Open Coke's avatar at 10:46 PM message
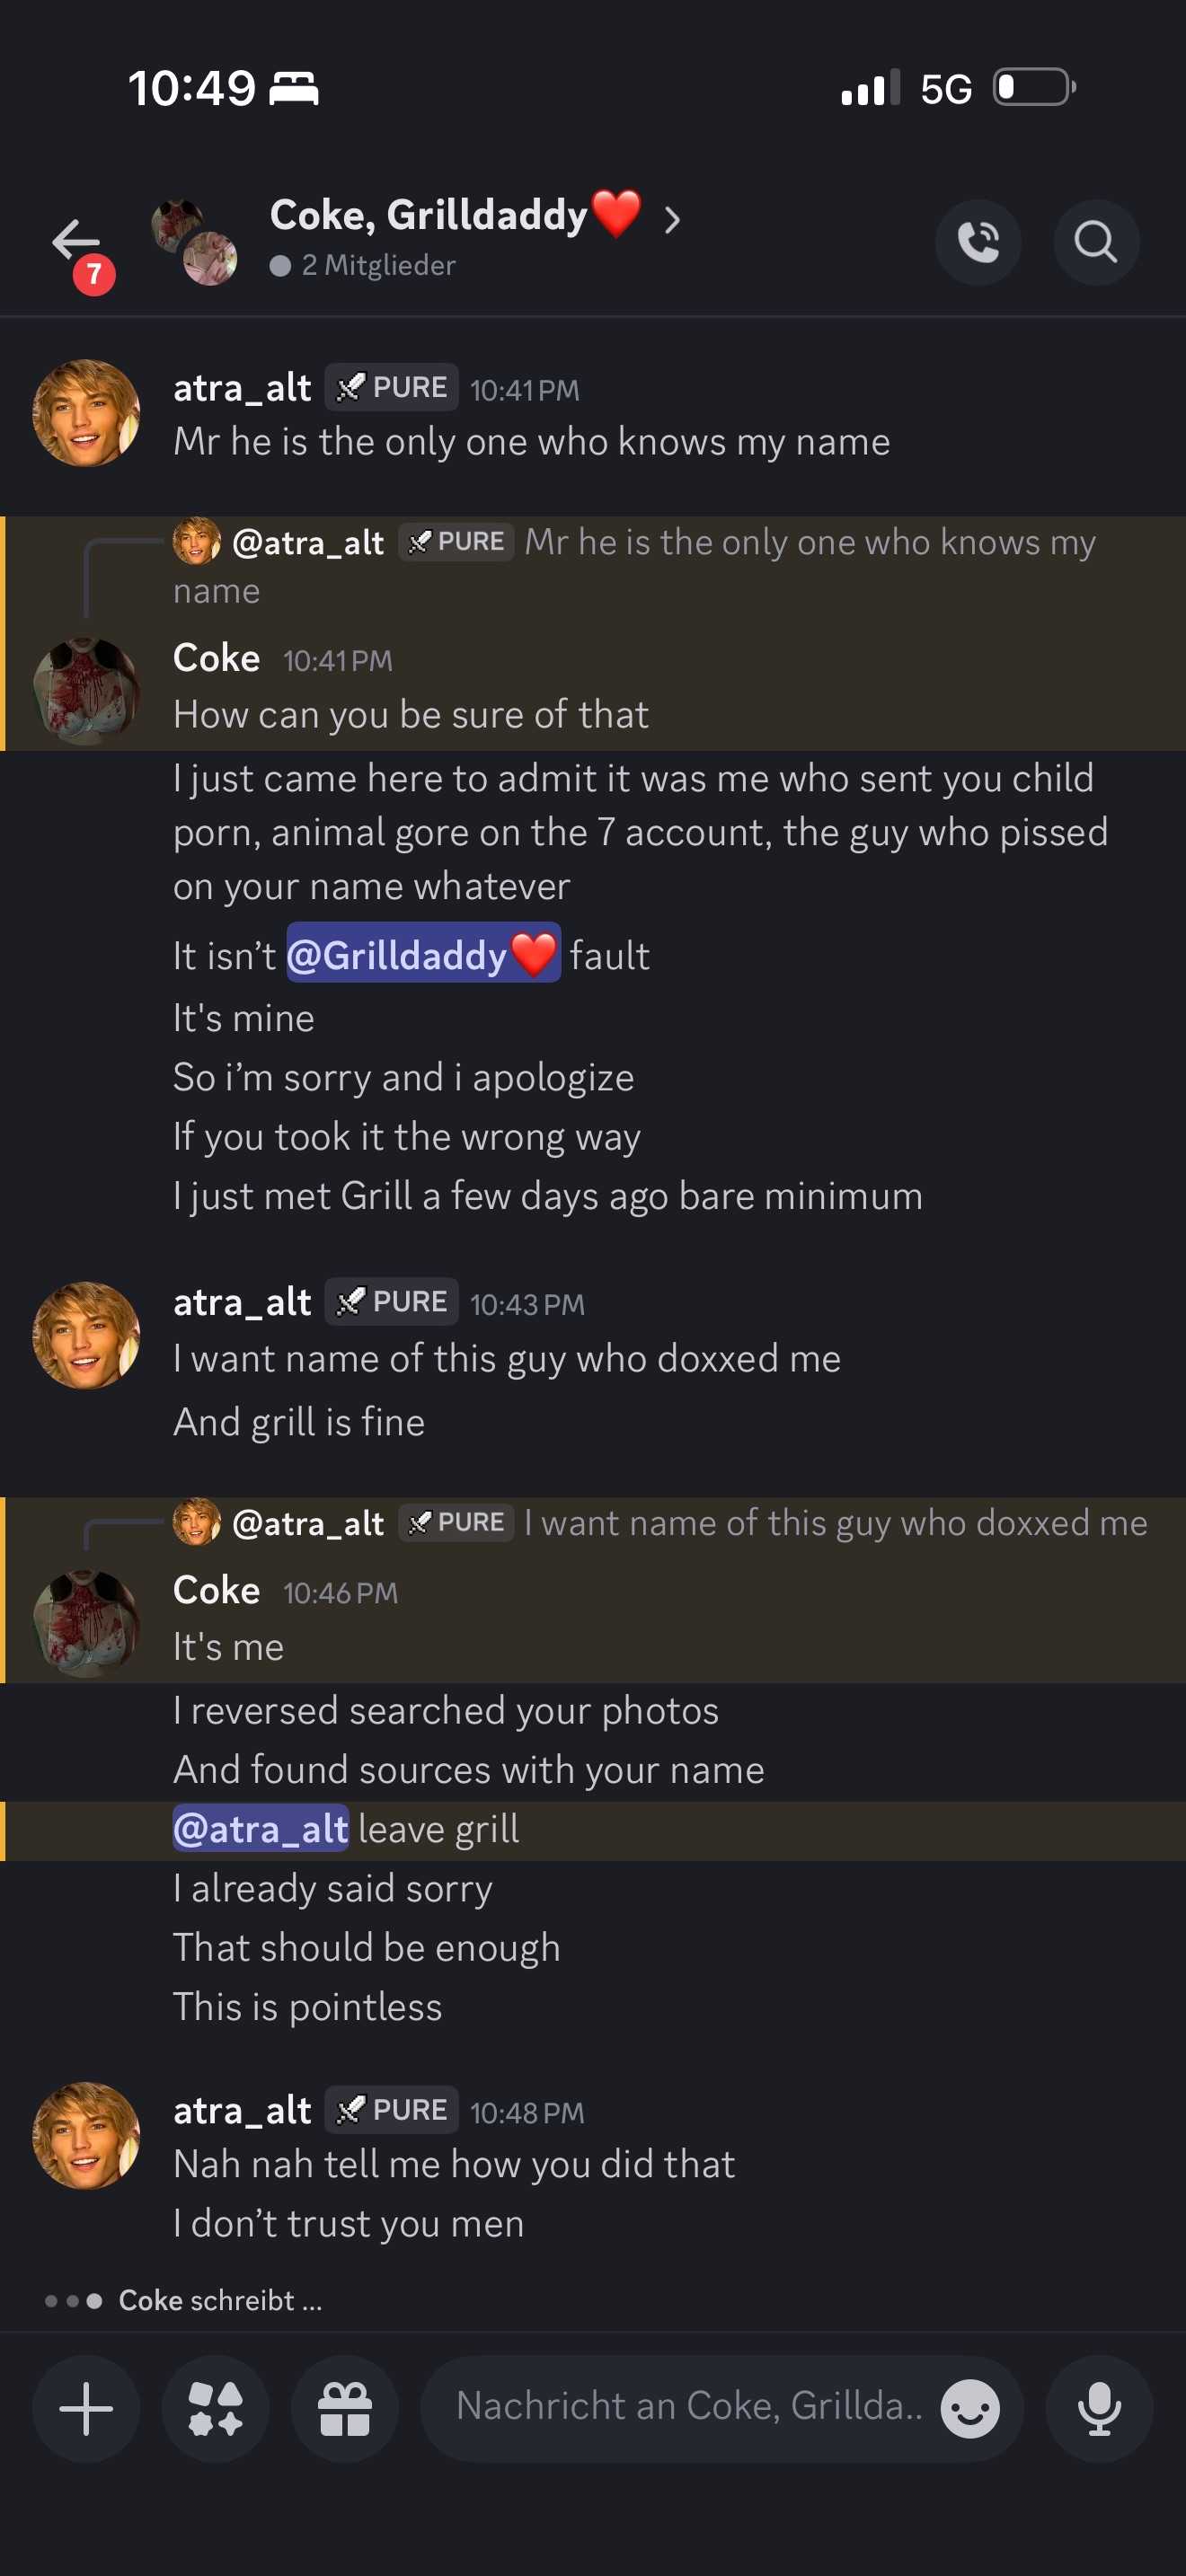This screenshot has width=1186, height=2576. pyautogui.click(x=86, y=1622)
